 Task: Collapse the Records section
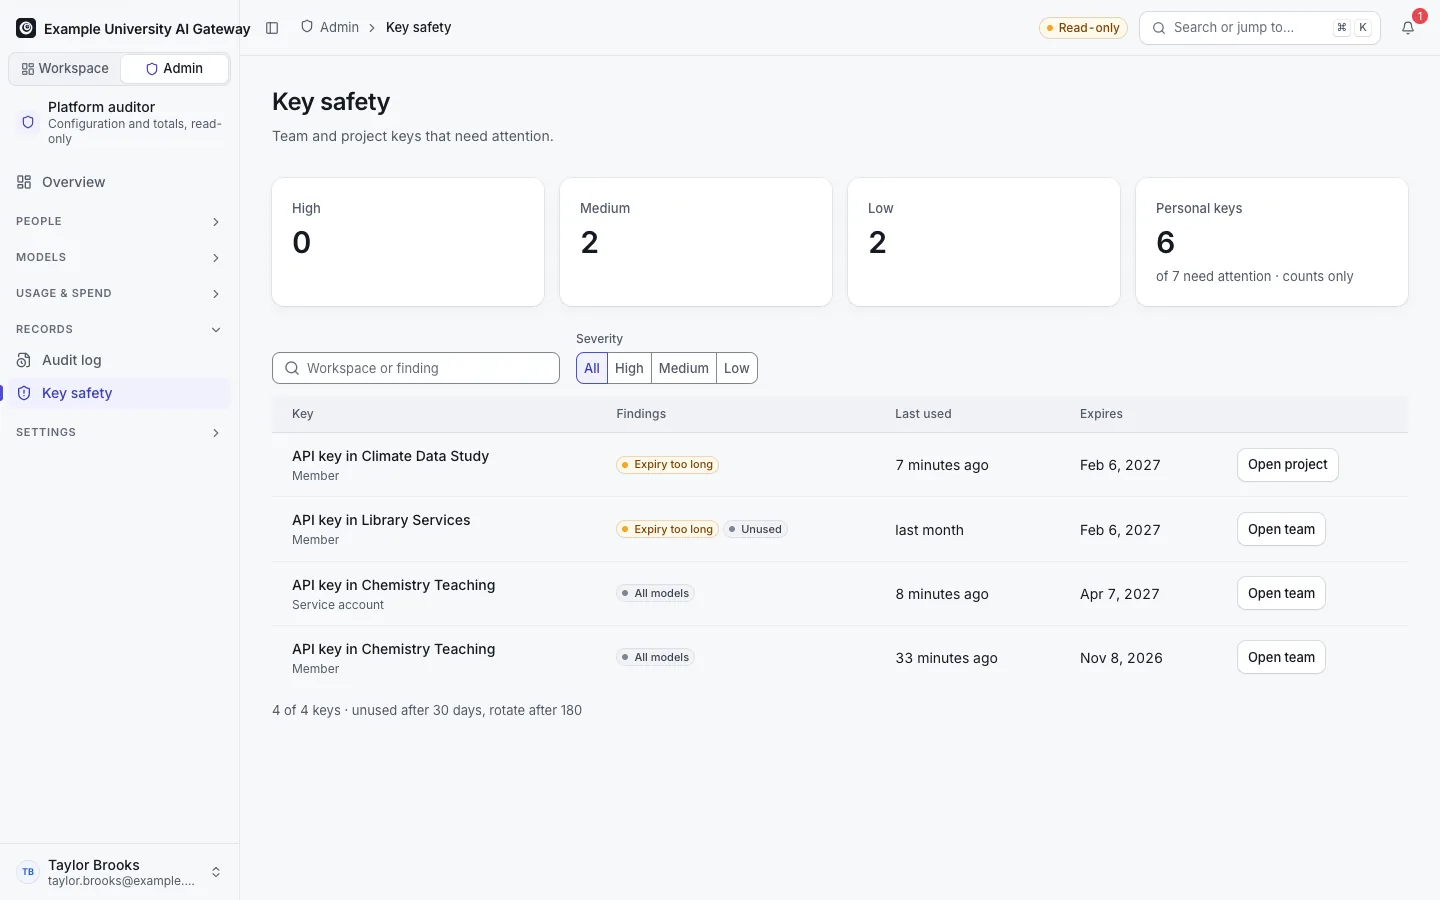pyautogui.click(x=119, y=329)
